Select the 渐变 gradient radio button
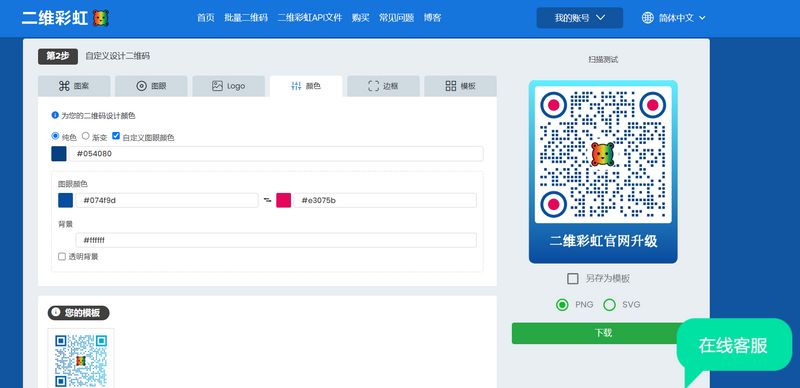800x388 pixels. pos(86,136)
